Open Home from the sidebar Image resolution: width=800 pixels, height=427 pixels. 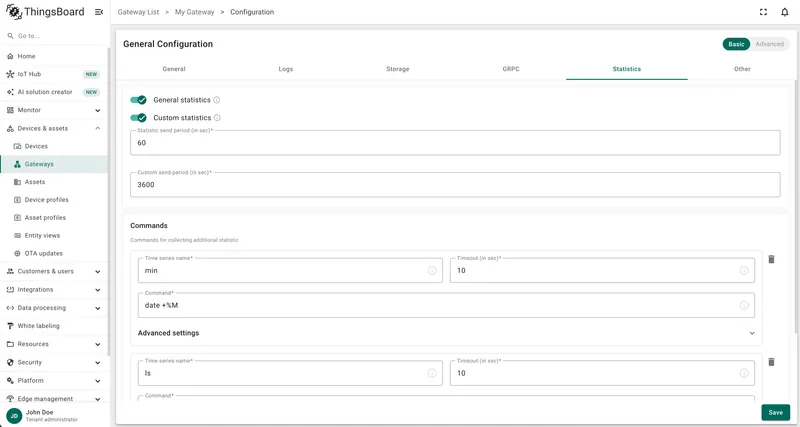point(54,56)
